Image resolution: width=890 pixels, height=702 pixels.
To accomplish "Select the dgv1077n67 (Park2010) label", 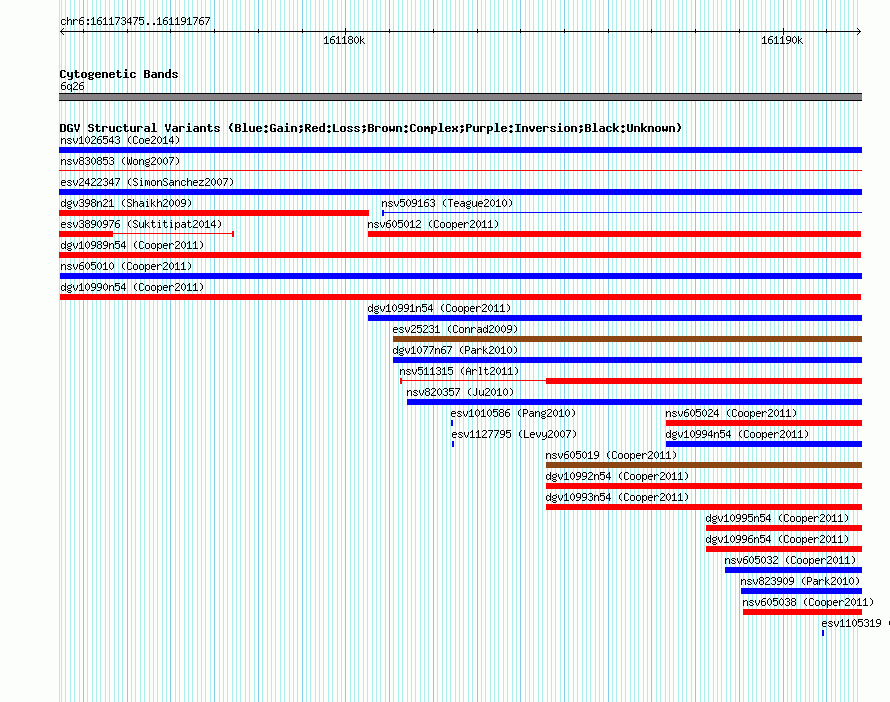I will 455,350.
